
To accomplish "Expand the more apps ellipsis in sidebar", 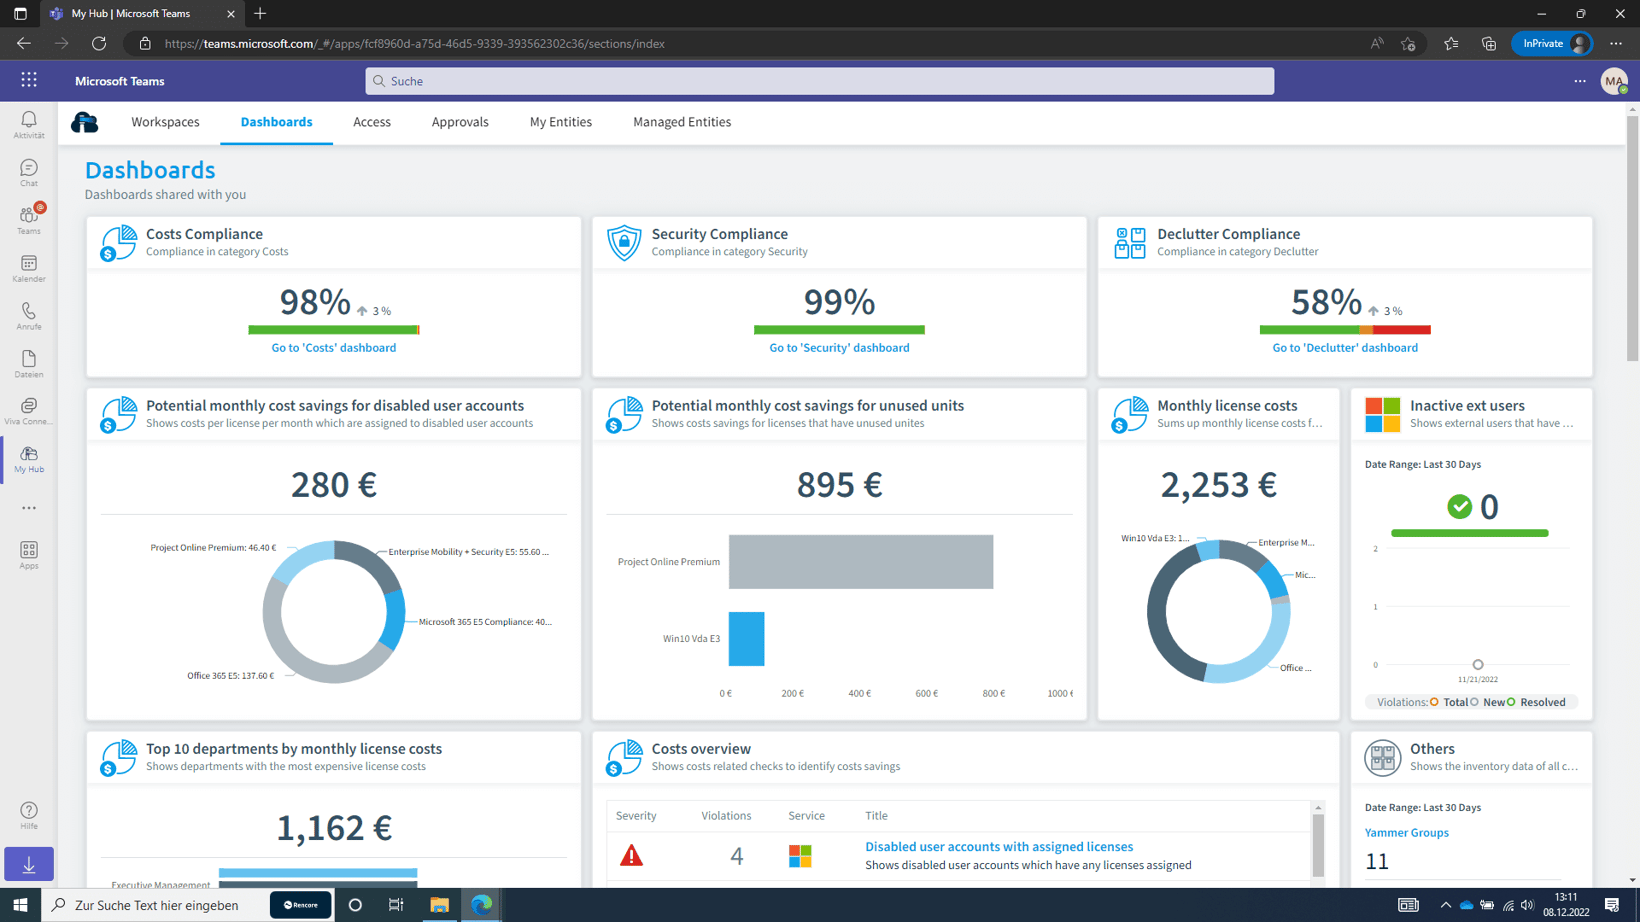I will [x=29, y=508].
